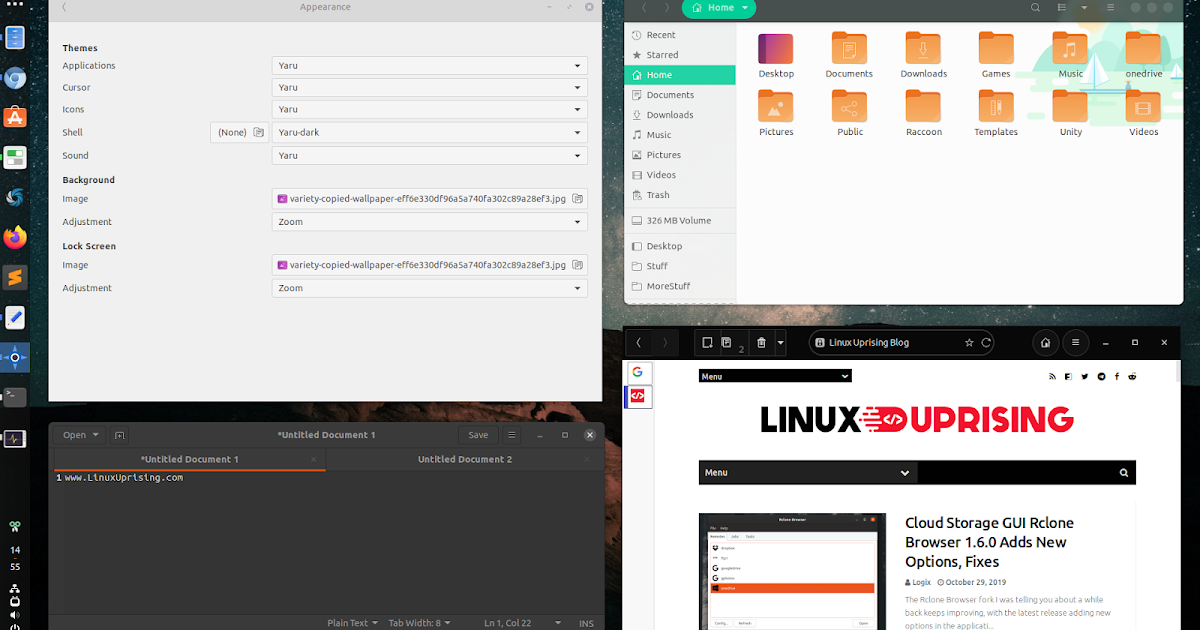Image resolution: width=1200 pixels, height=630 pixels.
Task: Open the Tab Width selector in gedit status bar
Action: click(x=419, y=622)
